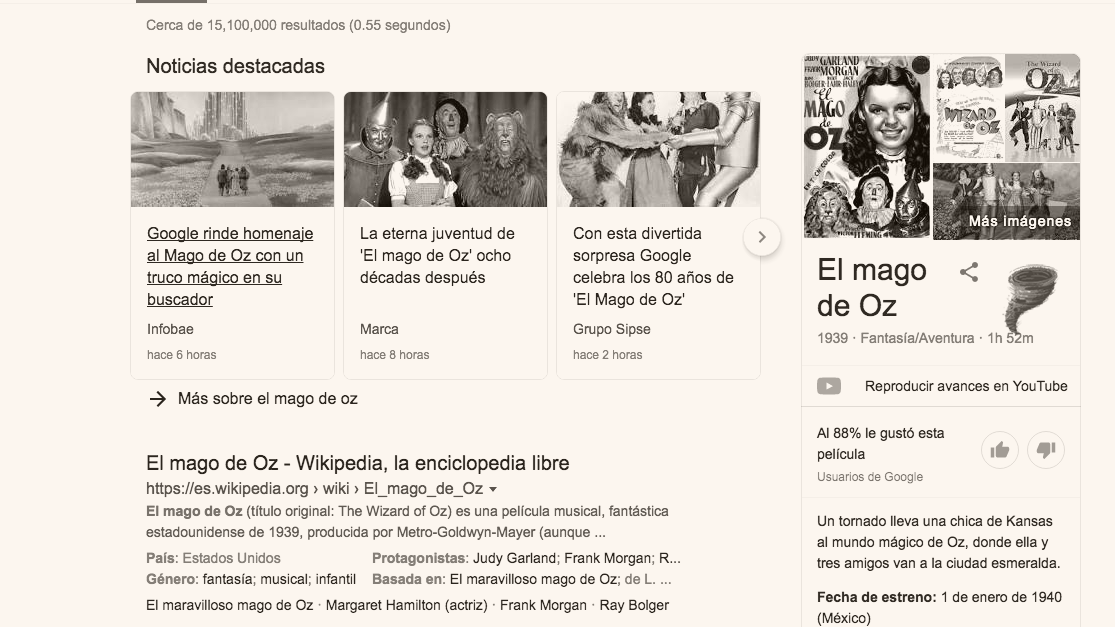Open the Wizard of Oz vintage poster thumbnail
Image resolution: width=1115 pixels, height=627 pixels.
(x=969, y=108)
